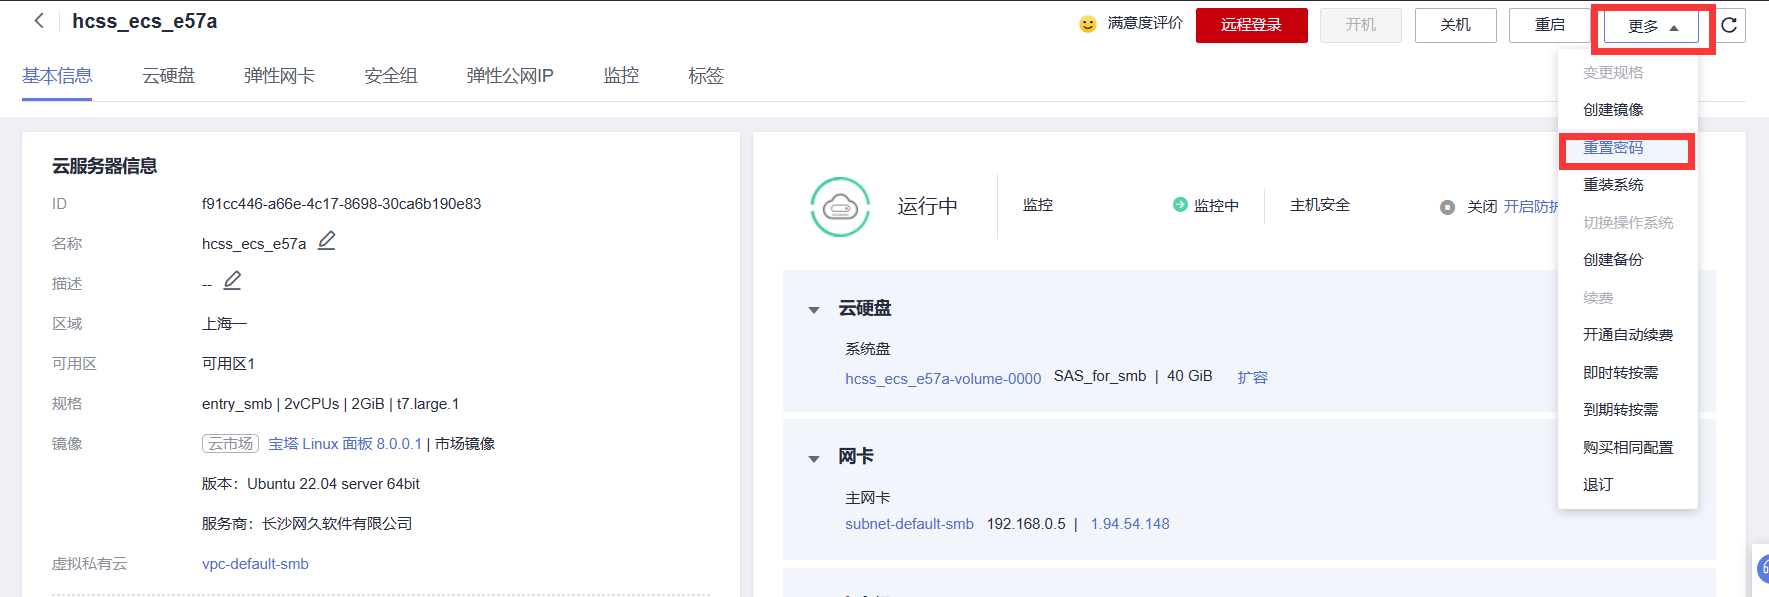This screenshot has width=1769, height=597.
Task: Select 购买相同配置 in the menu
Action: (x=1628, y=447)
